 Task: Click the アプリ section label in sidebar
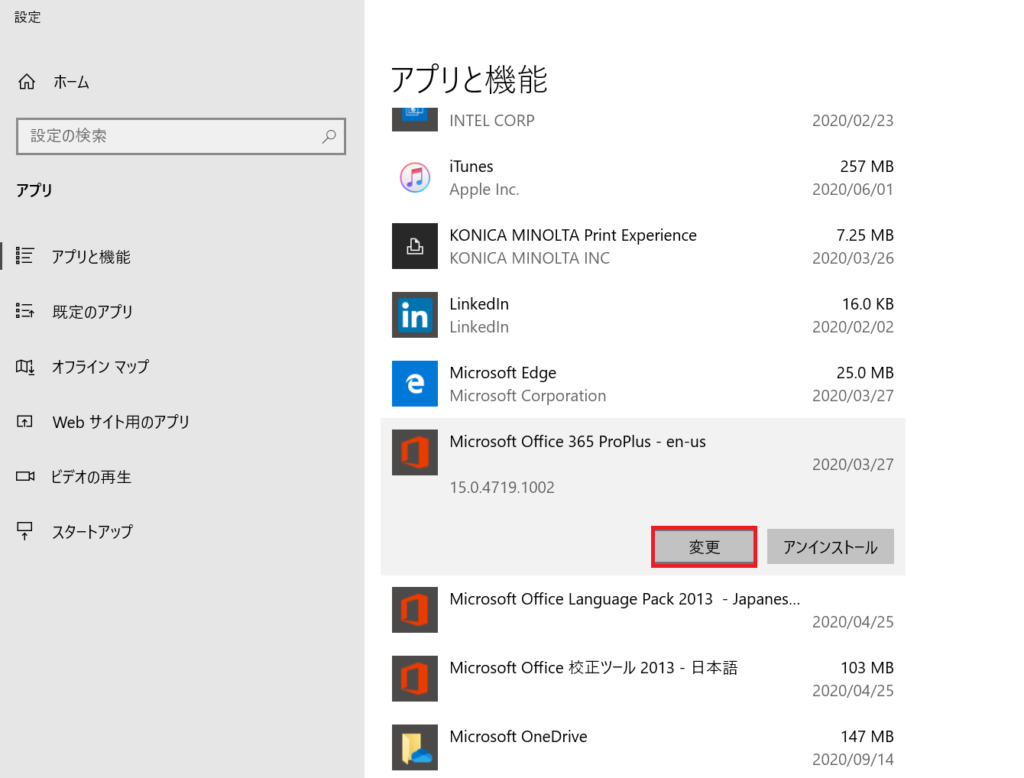pyautogui.click(x=34, y=190)
